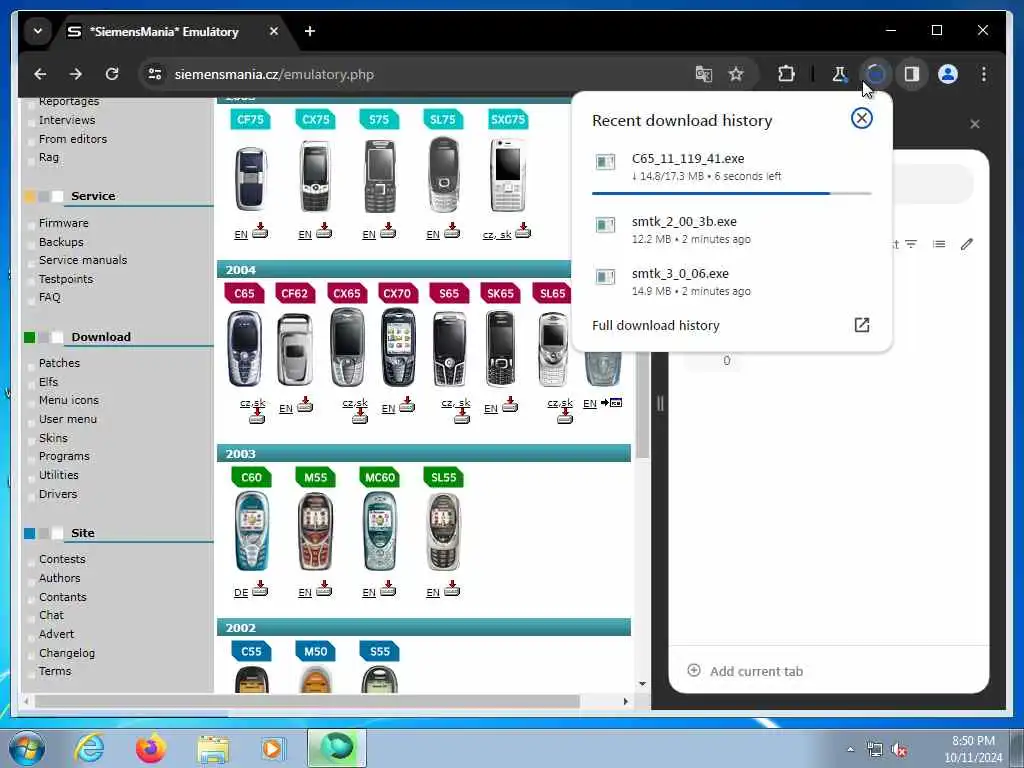Close the side panel with the X
Image resolution: width=1024 pixels, height=768 pixels.
coord(974,124)
